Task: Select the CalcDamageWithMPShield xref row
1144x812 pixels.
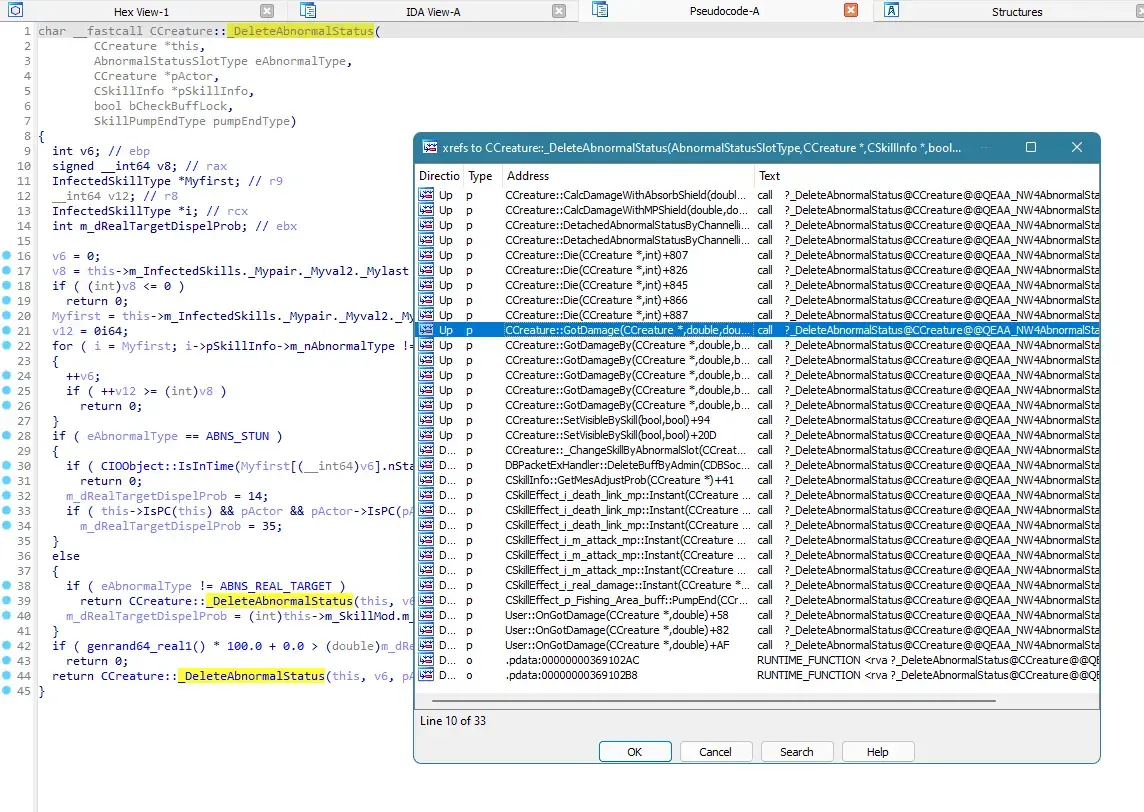Action: tap(757, 210)
